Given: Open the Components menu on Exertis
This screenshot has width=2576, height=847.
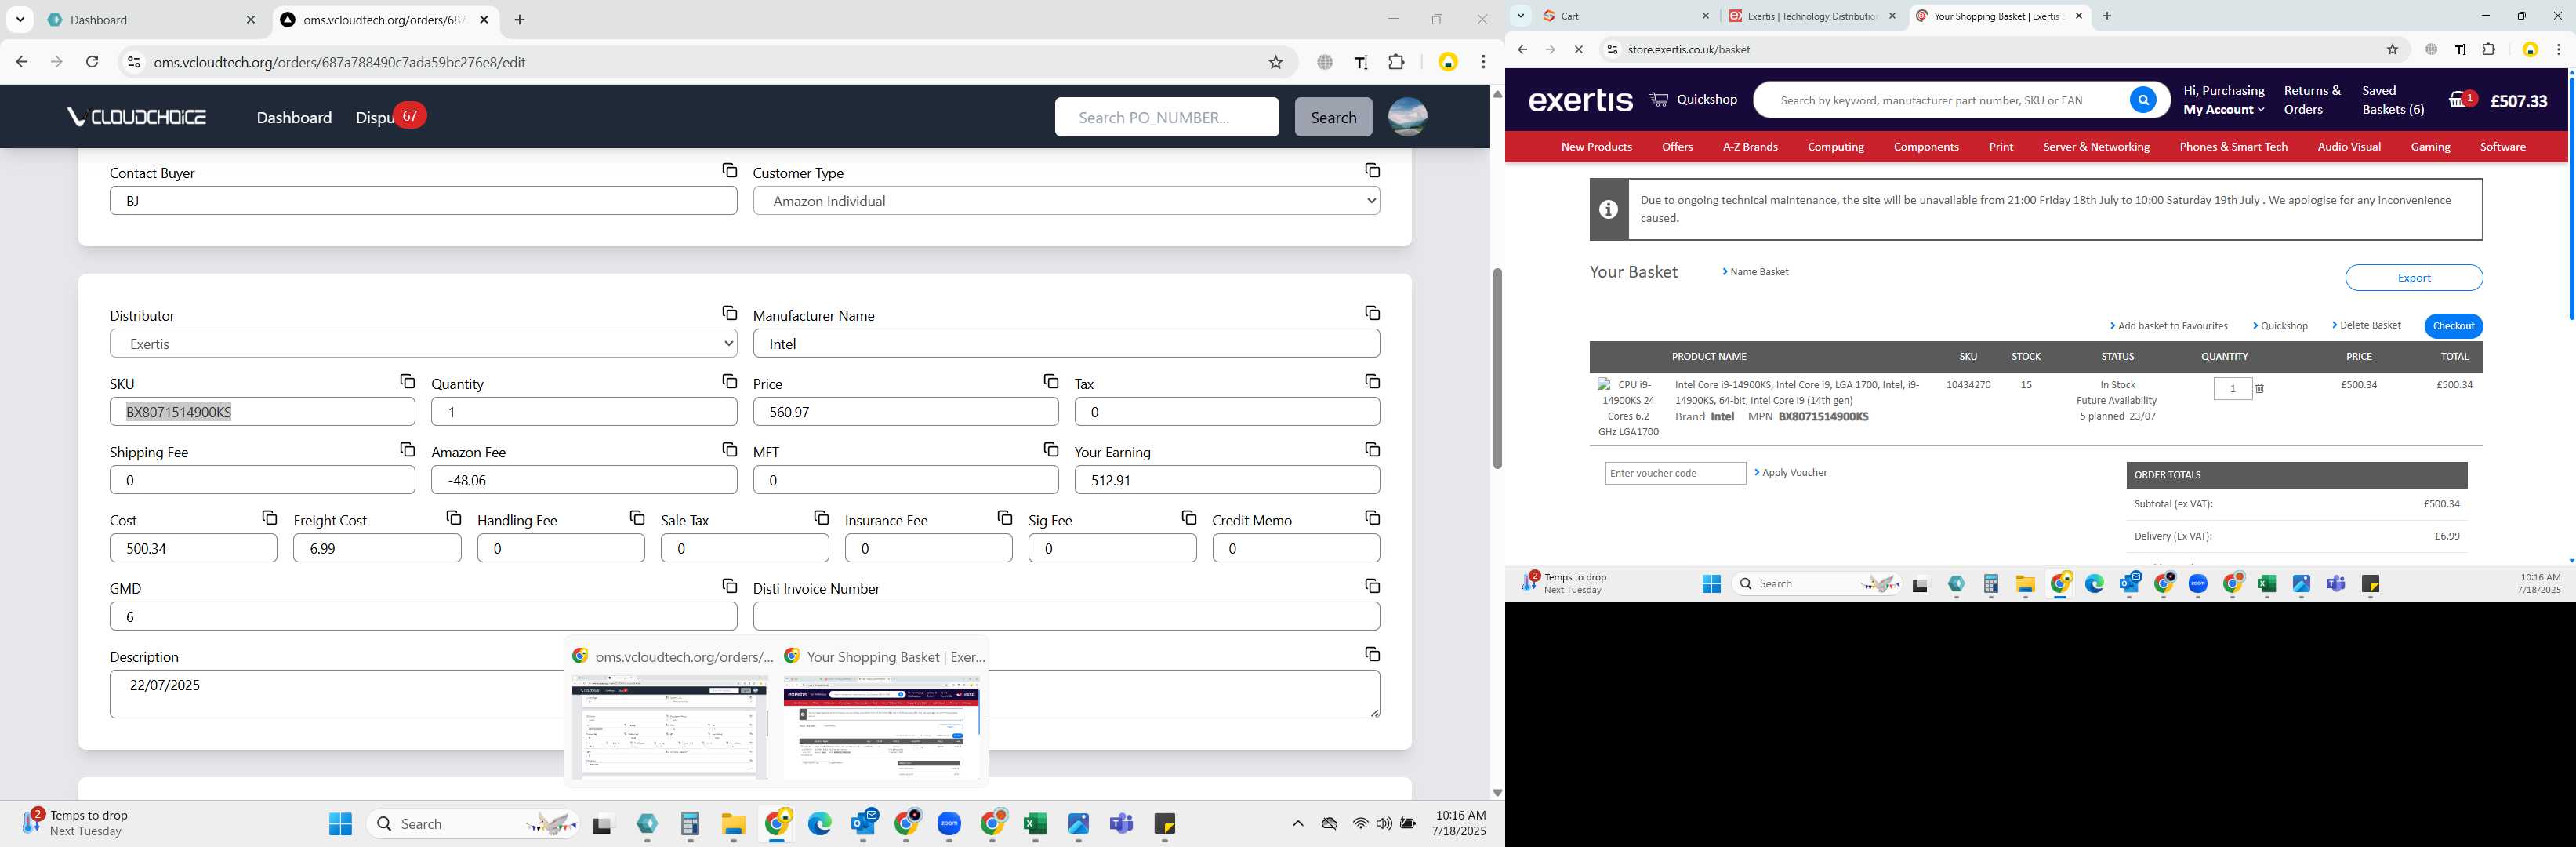Looking at the screenshot, I should click(x=1925, y=147).
